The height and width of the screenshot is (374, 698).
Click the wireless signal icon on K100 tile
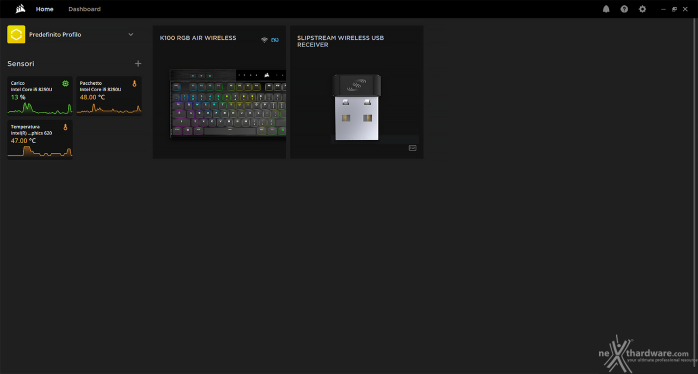click(x=264, y=40)
